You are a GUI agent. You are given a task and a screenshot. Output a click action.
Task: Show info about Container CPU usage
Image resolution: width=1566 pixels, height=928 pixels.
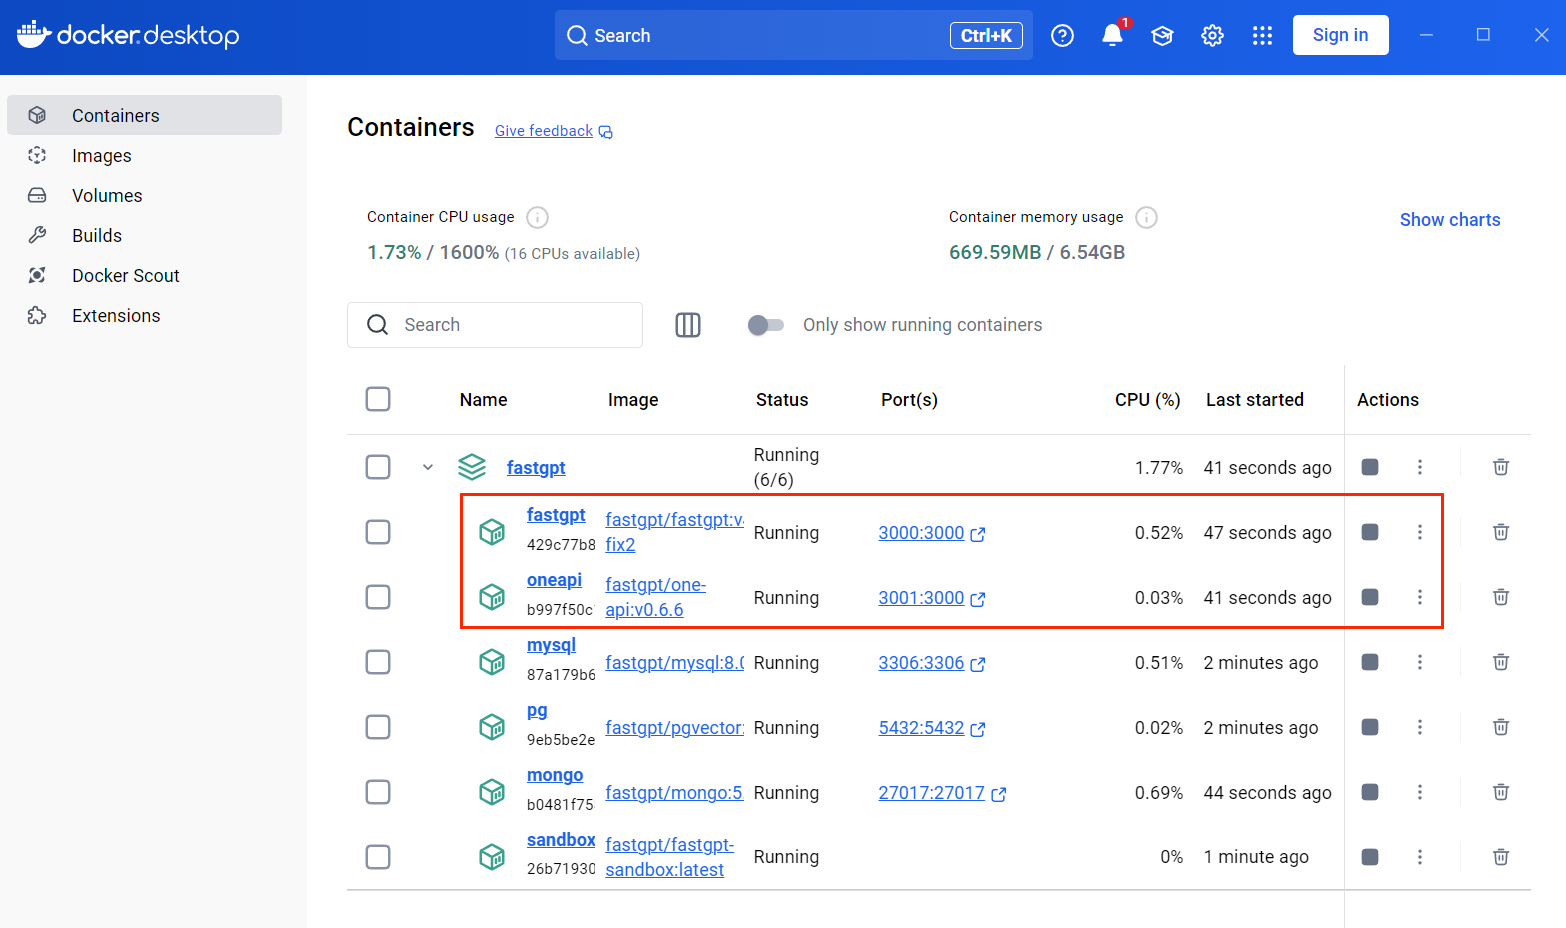pyautogui.click(x=537, y=217)
